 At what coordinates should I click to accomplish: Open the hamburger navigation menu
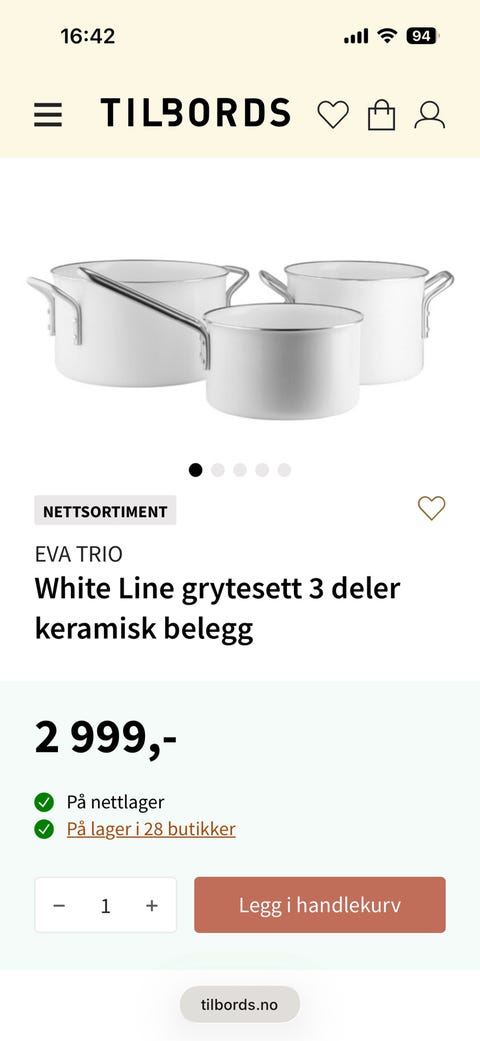[48, 115]
